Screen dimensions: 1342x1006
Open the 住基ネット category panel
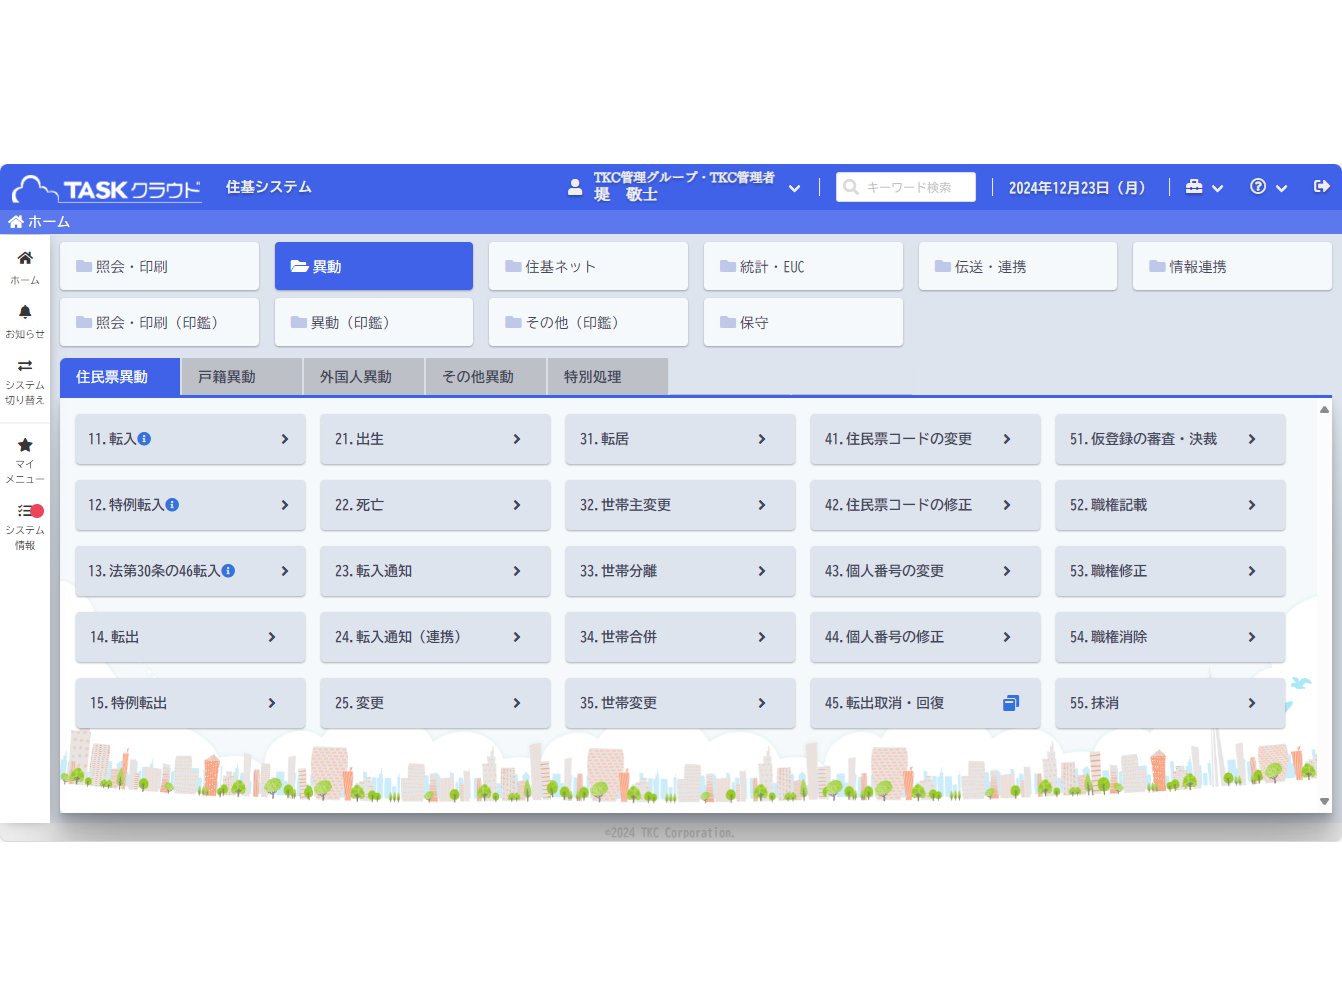(x=588, y=266)
